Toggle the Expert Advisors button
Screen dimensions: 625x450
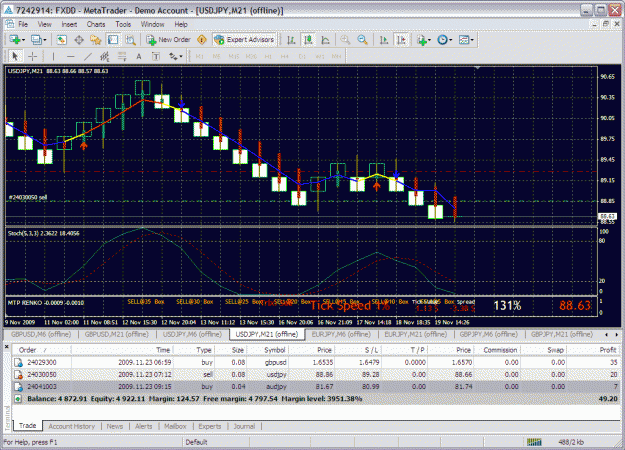tap(245, 40)
